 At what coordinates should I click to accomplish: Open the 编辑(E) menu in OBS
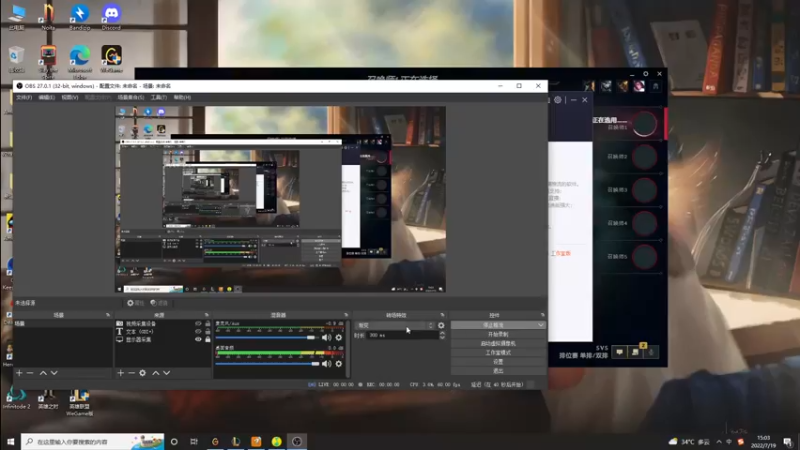pos(46,97)
